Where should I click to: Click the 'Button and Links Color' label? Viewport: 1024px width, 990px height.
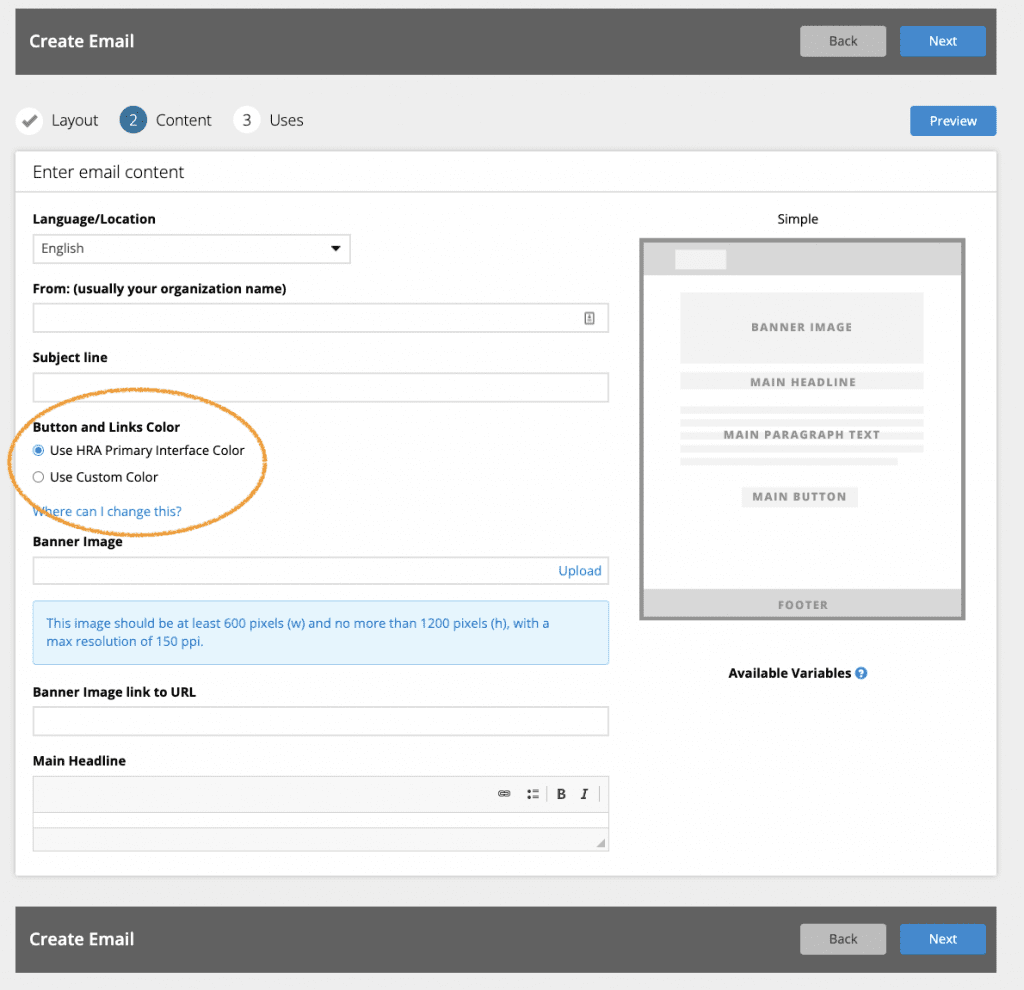(x=106, y=427)
